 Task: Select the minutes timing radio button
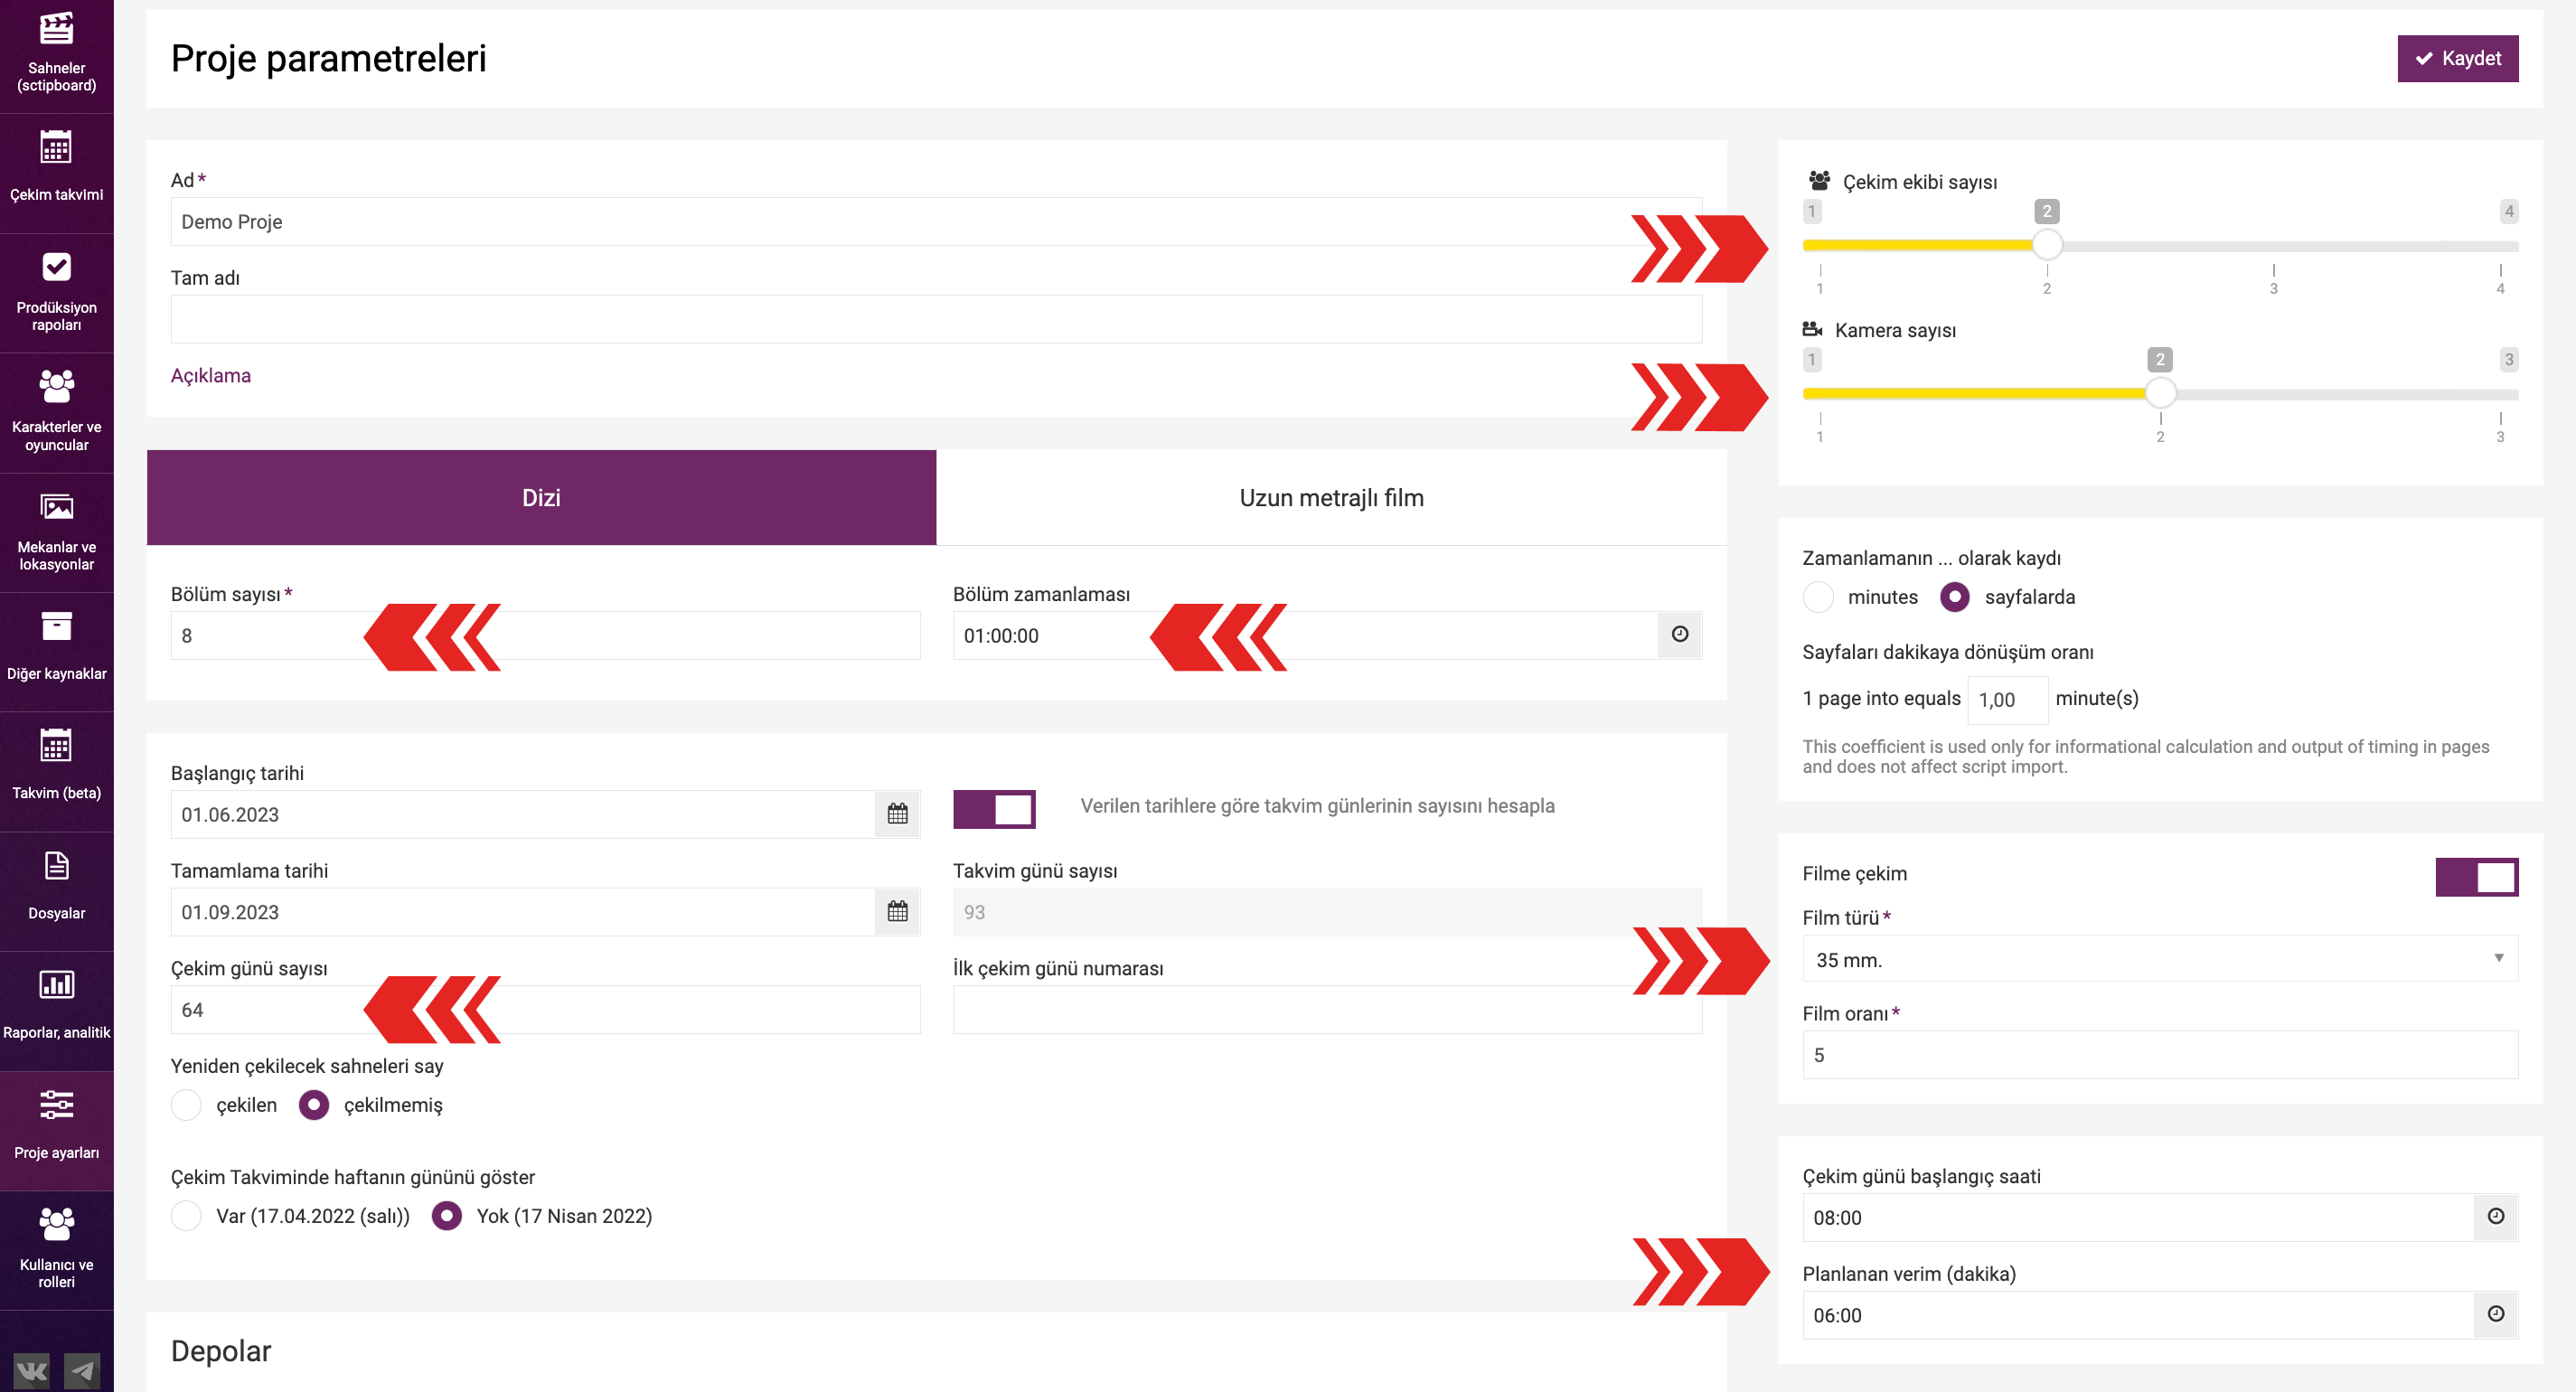(1817, 597)
